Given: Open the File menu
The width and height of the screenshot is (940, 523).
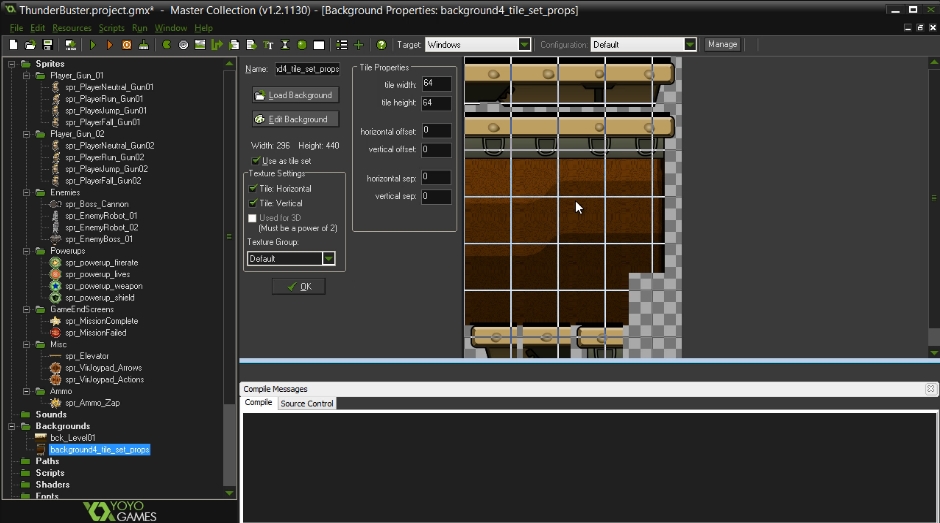Looking at the screenshot, I should pyautogui.click(x=16, y=28).
